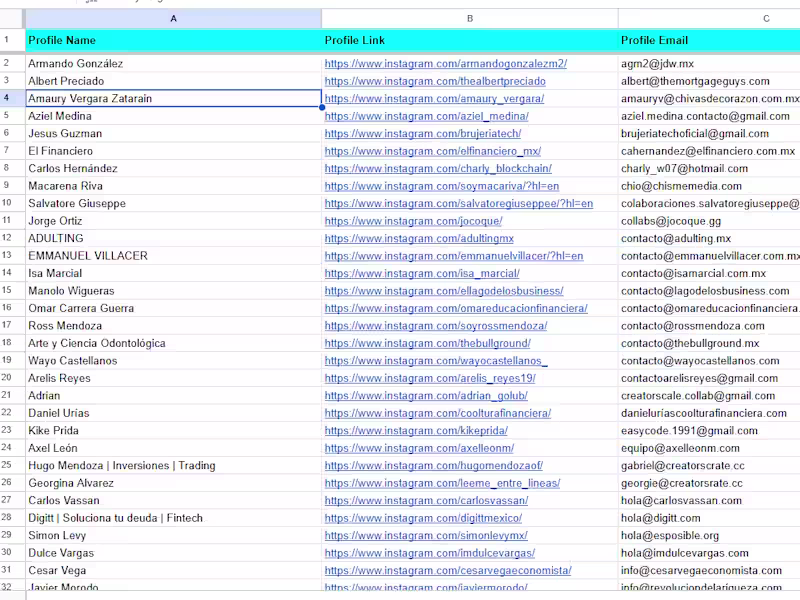Open the ellagodelosbusiness Instagram link

444,291
